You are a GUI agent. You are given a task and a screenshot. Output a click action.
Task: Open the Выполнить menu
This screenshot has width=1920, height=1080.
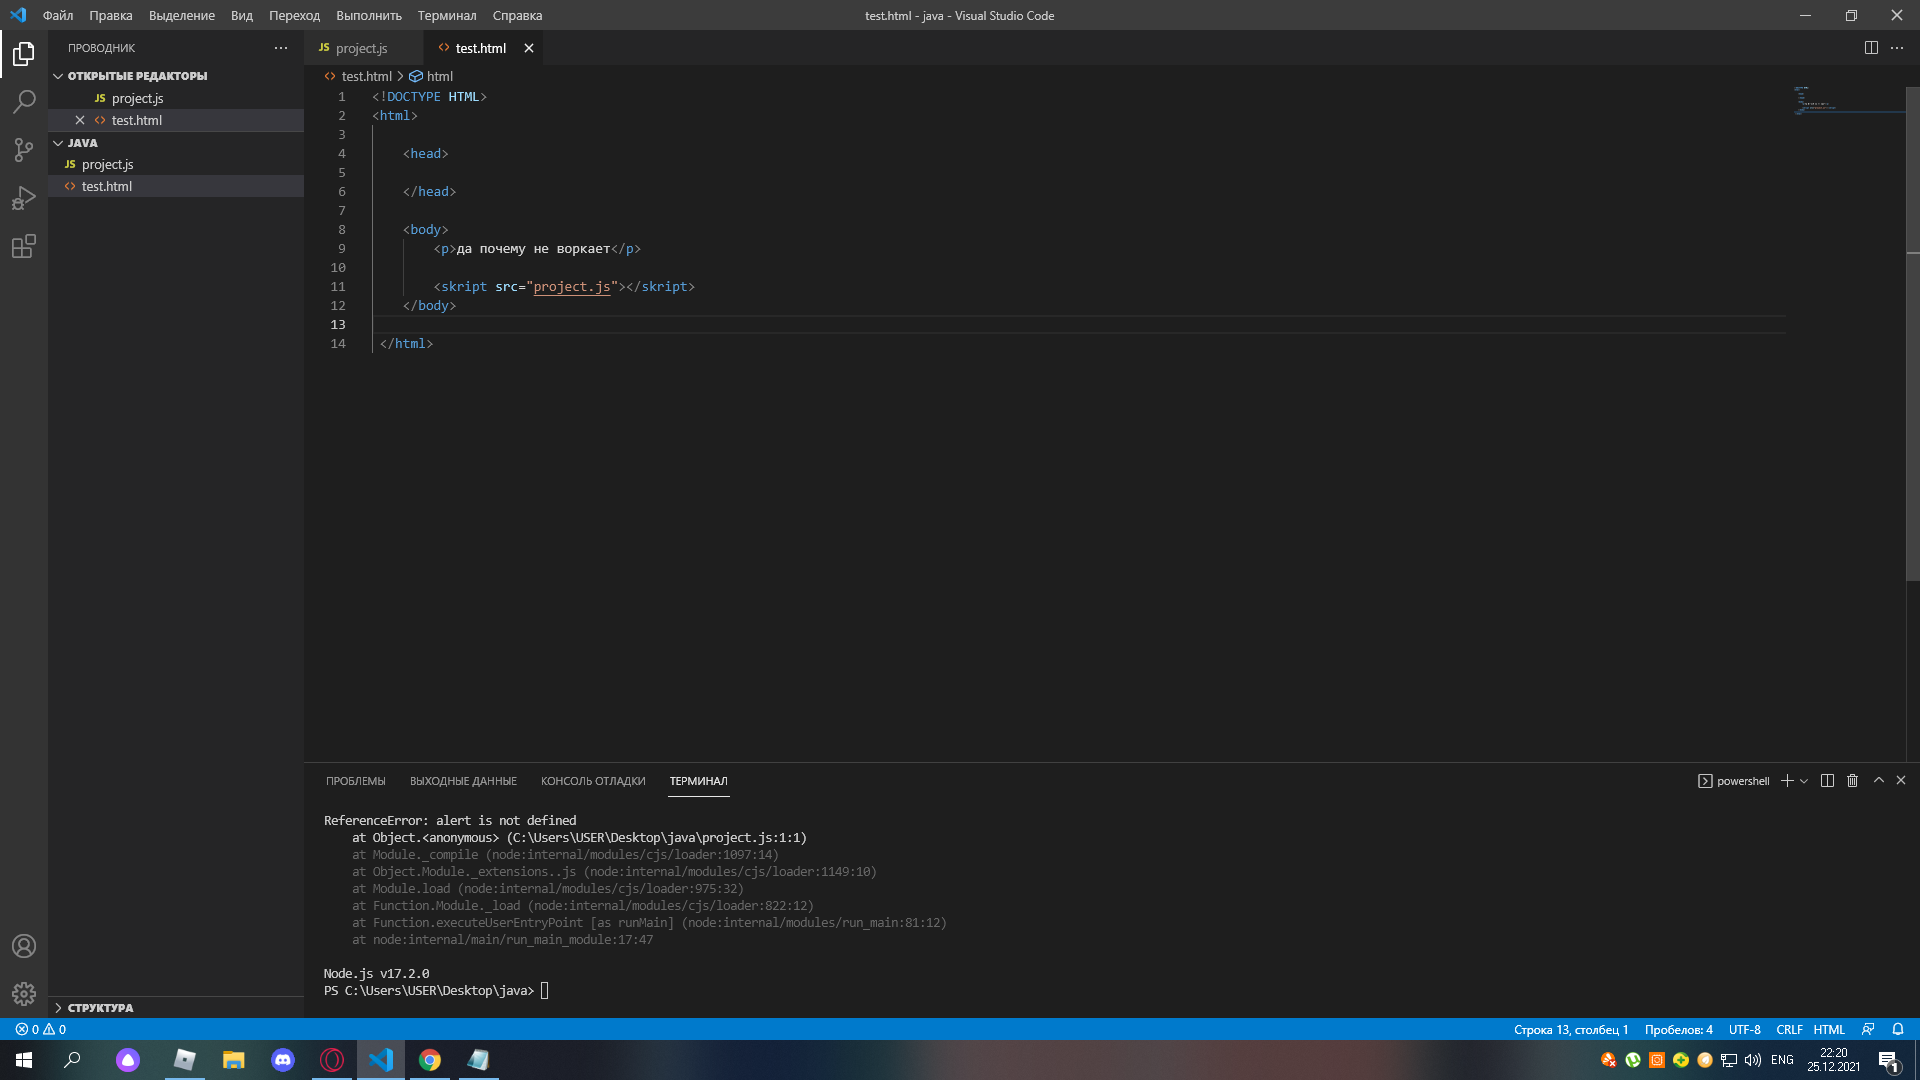369,15
